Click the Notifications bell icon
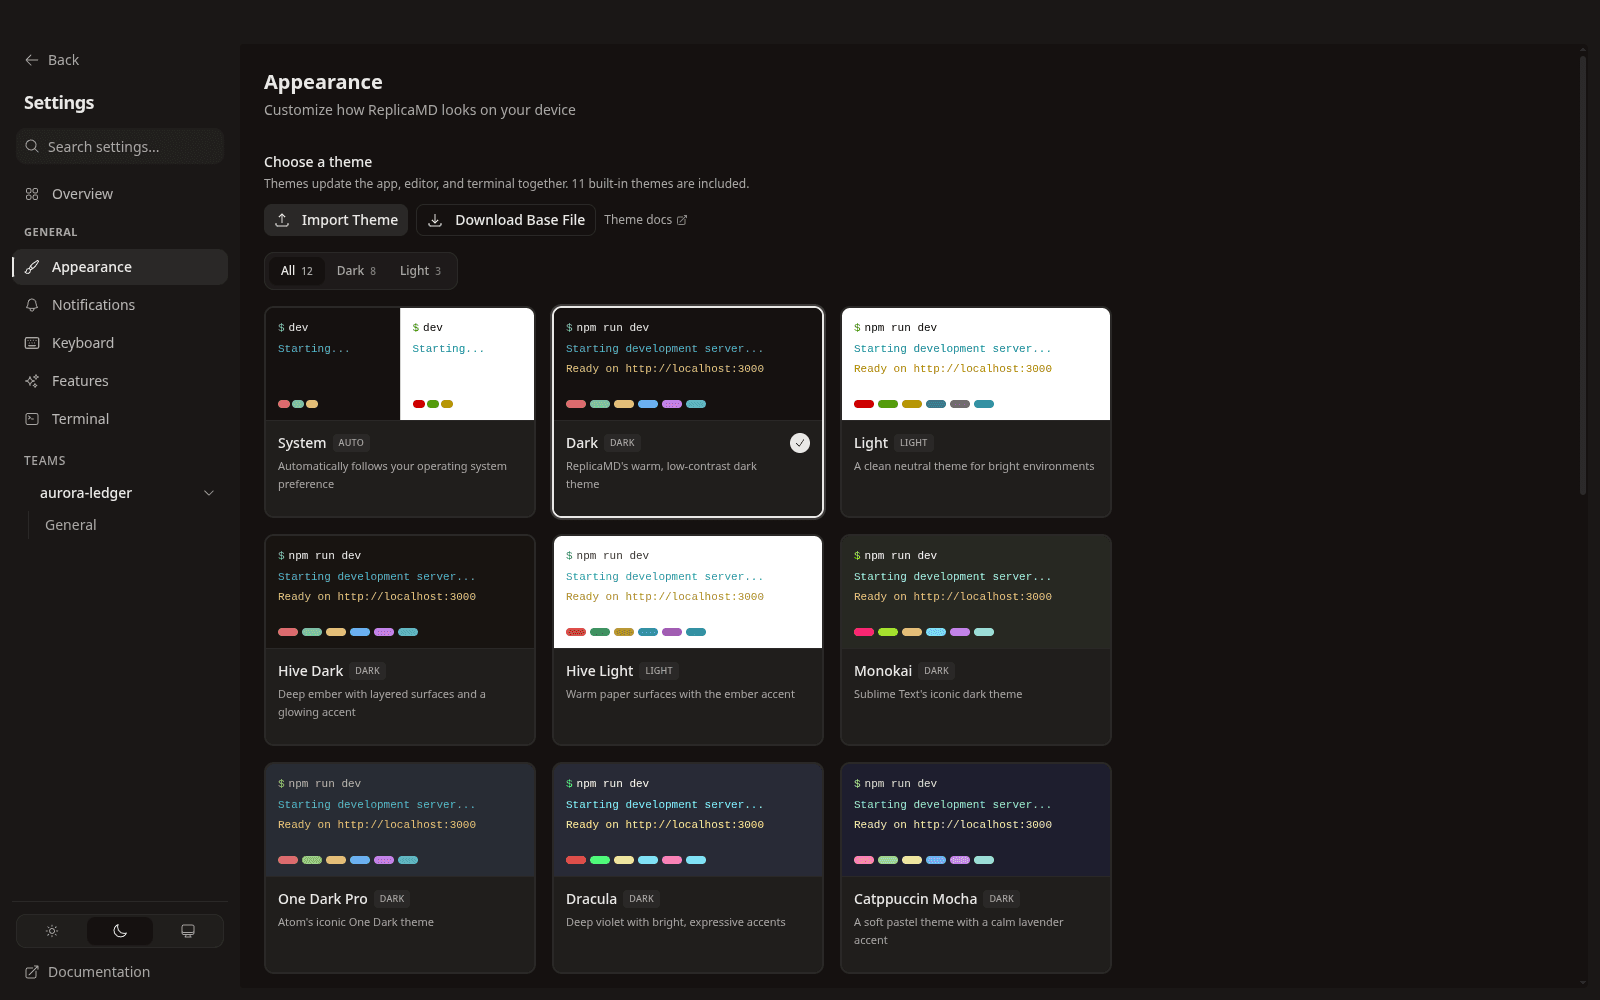 [x=32, y=305]
